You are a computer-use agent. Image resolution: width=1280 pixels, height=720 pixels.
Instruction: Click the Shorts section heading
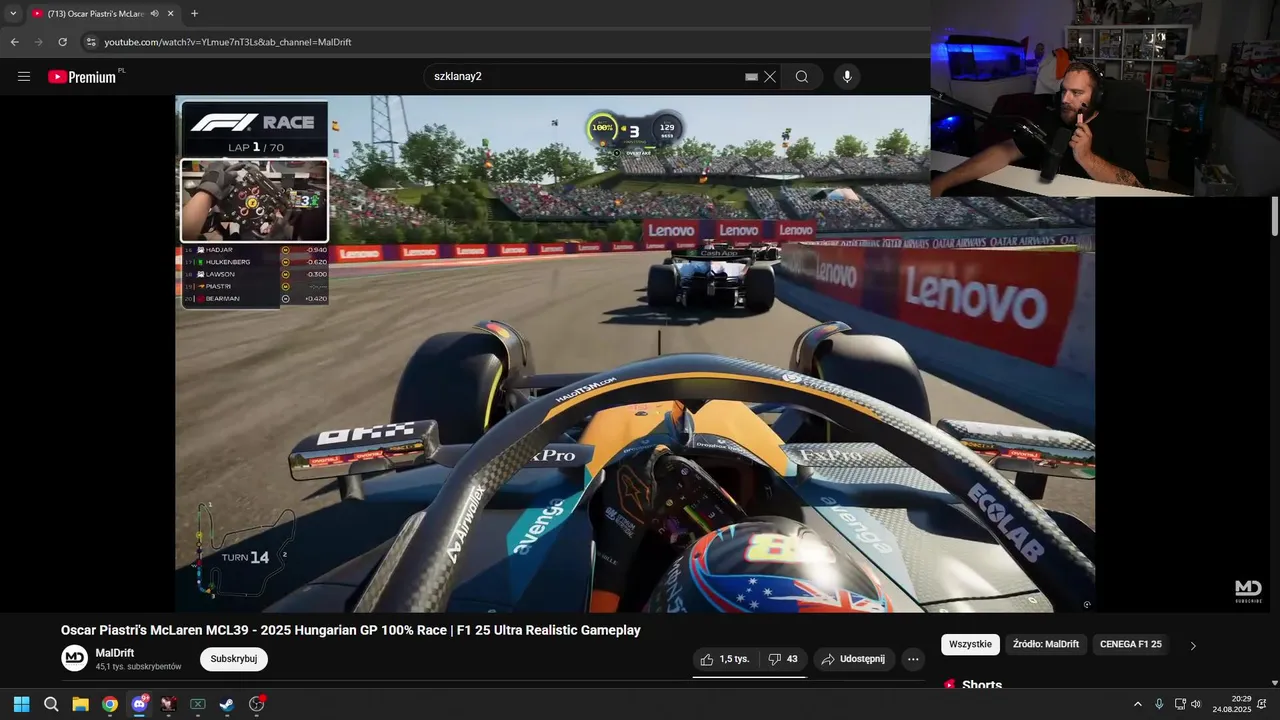pos(981,685)
